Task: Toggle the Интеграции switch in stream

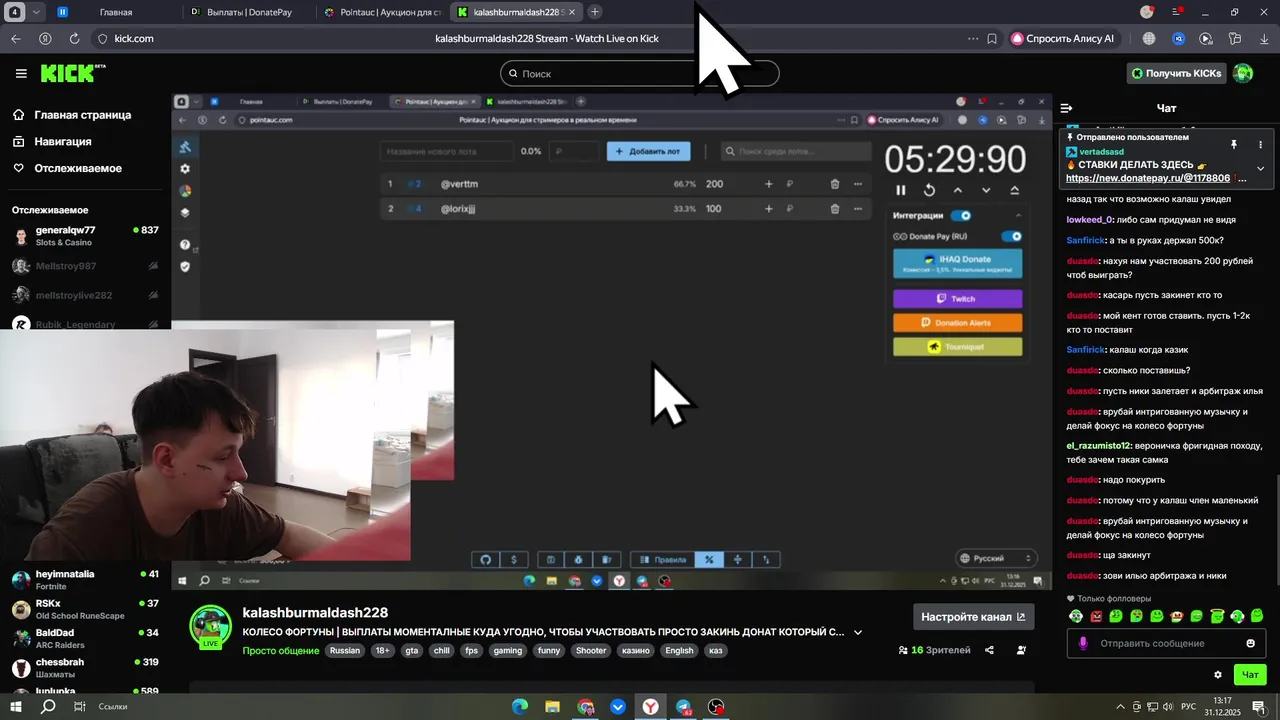Action: point(961,215)
